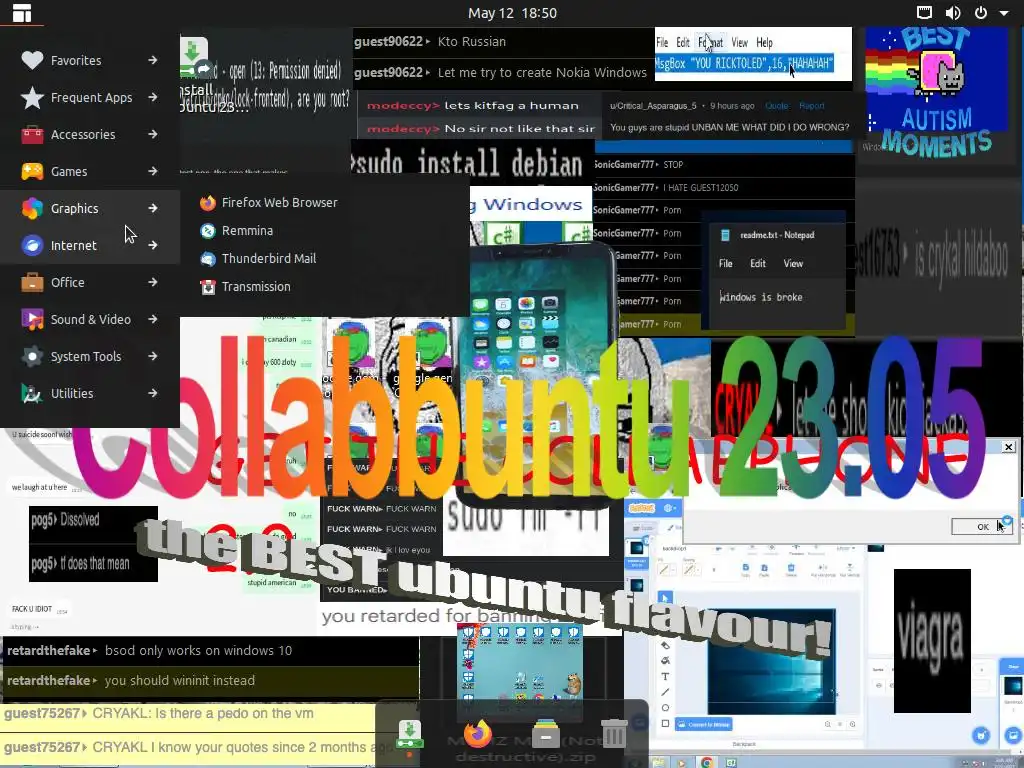The height and width of the screenshot is (768, 1024).
Task: Select the Games controller icon
Action: 32,171
